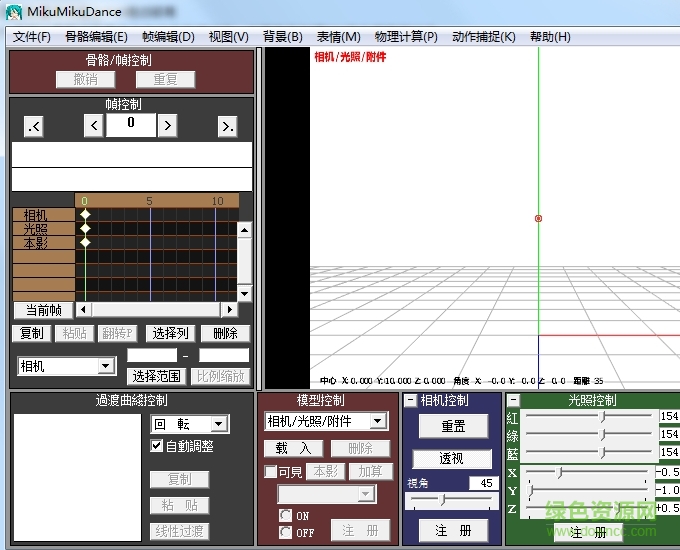Adjust the 視角 view angle slider
The height and width of the screenshot is (550, 680).
click(x=443, y=499)
